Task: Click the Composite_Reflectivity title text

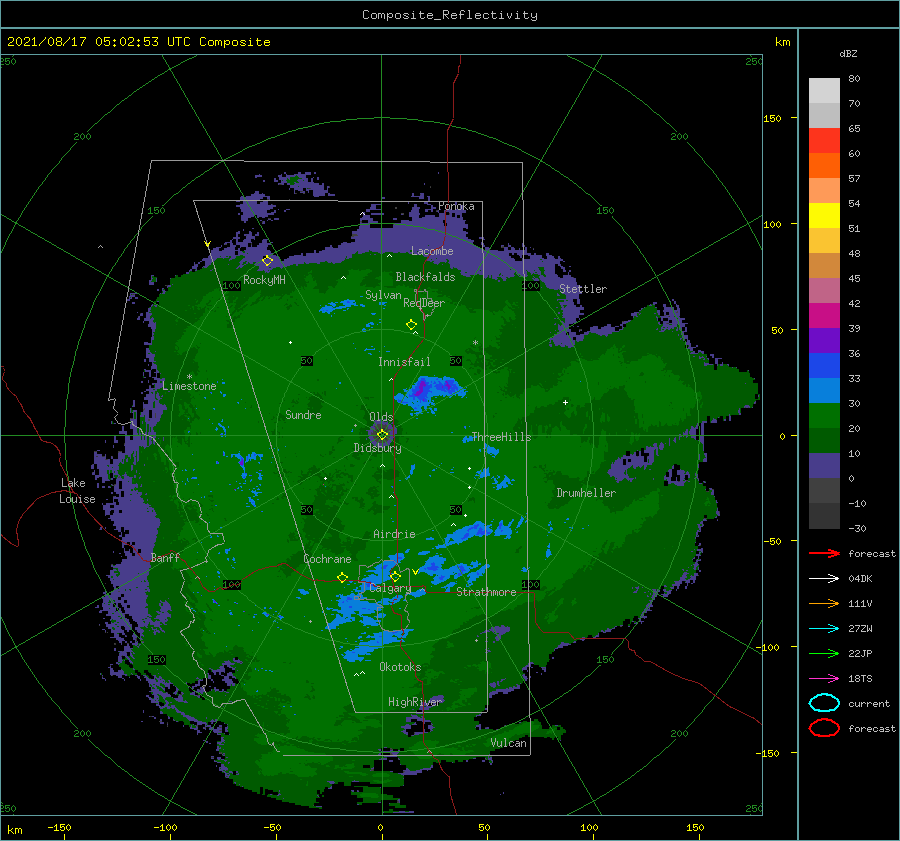Action: [x=449, y=15]
